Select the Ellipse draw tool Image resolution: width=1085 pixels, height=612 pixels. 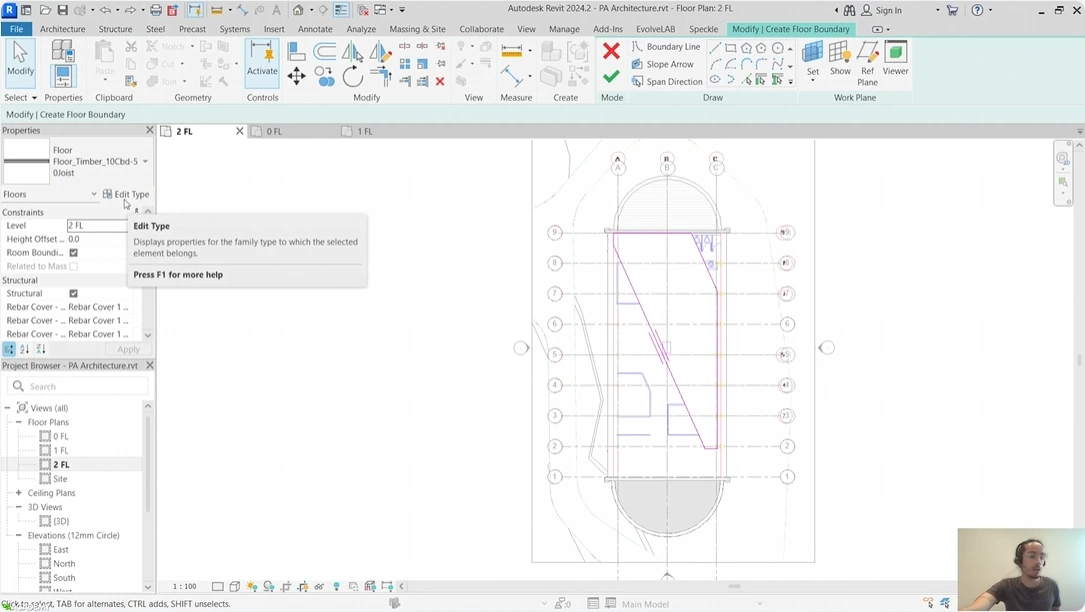pos(715,80)
